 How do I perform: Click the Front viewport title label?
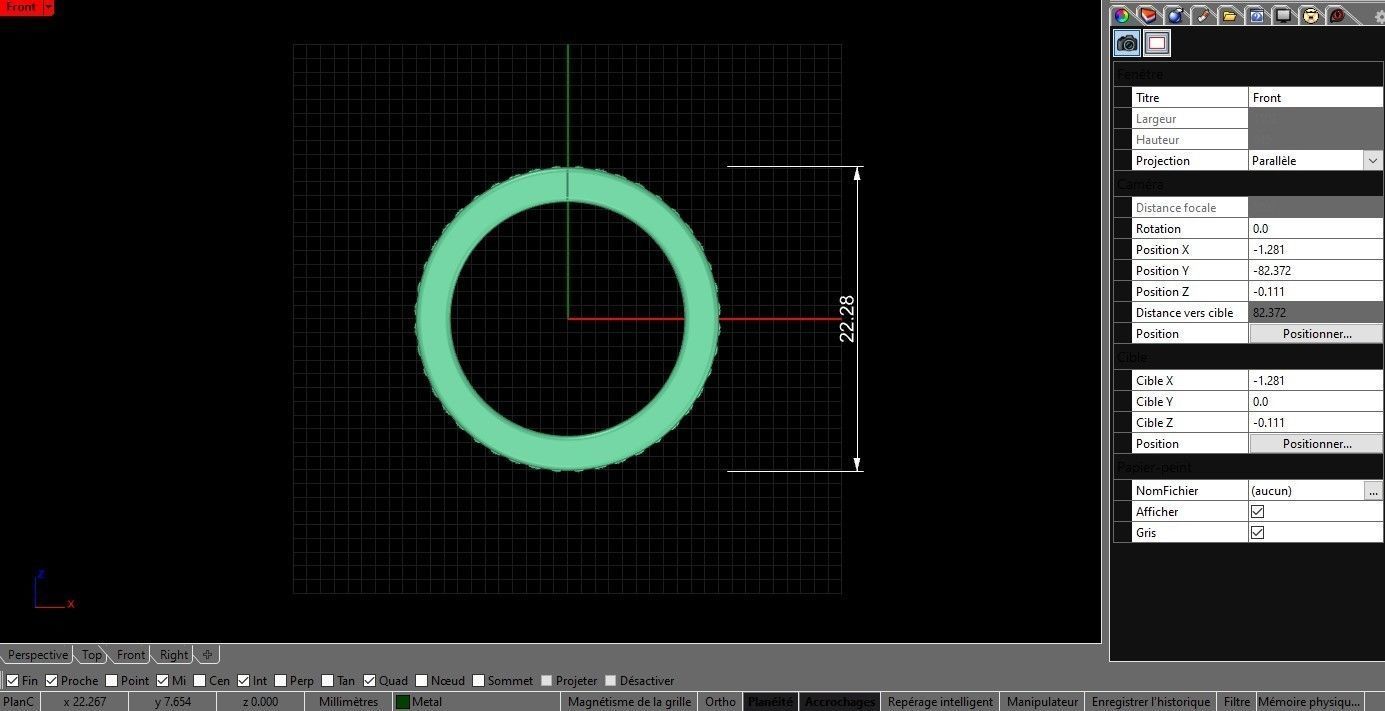(x=21, y=7)
